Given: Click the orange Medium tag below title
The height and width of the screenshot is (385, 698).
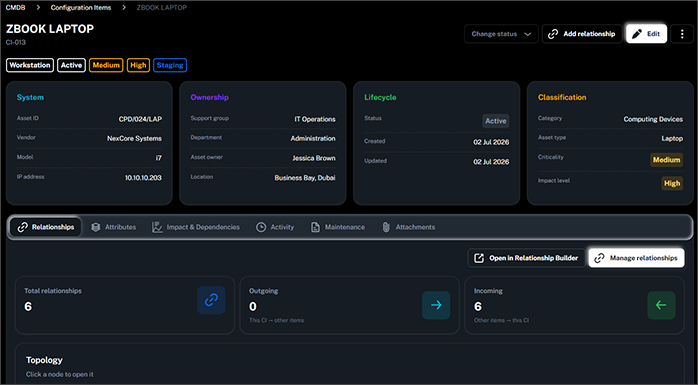Looking at the screenshot, I should (x=106, y=65).
